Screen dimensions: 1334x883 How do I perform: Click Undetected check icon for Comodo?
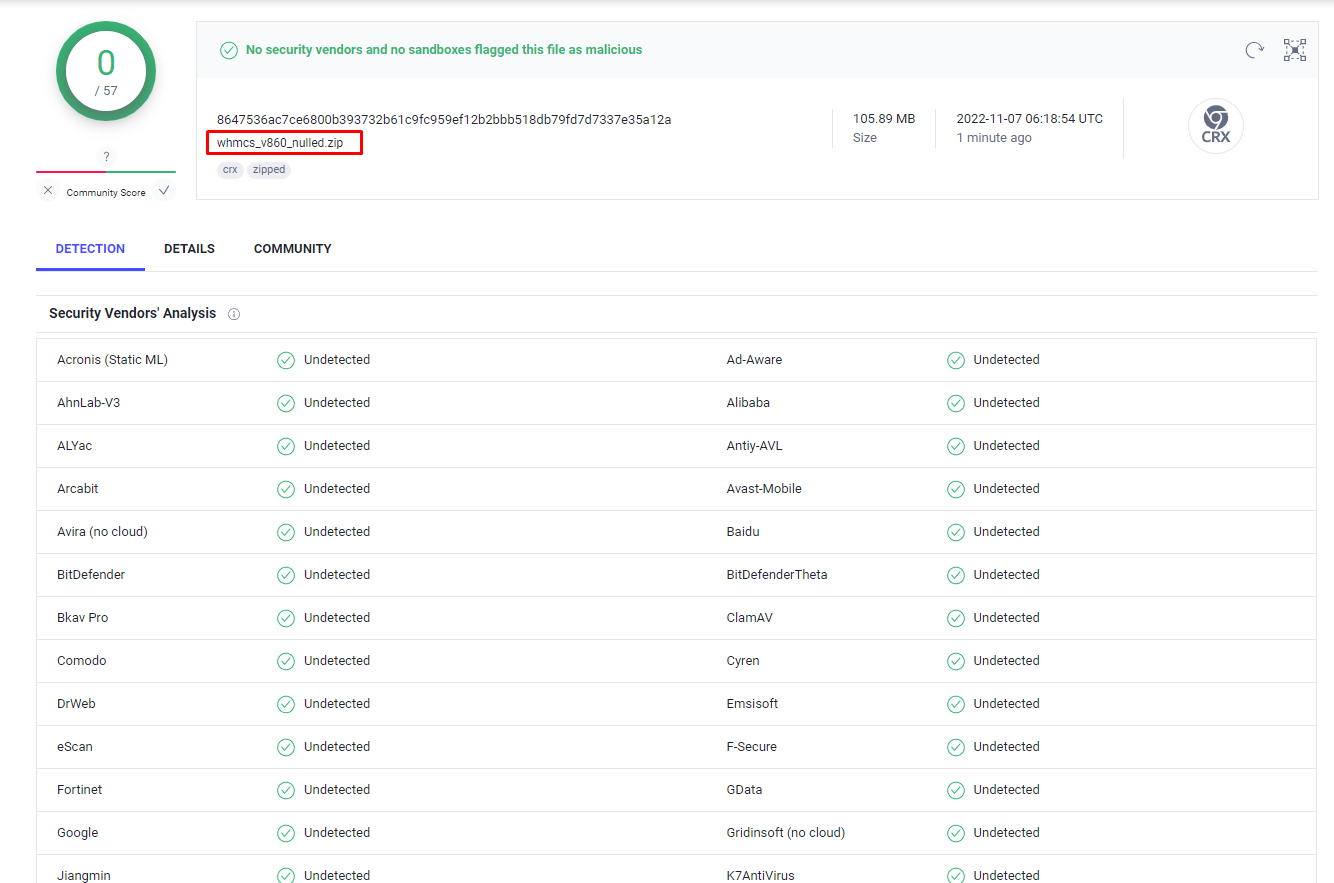(x=286, y=661)
